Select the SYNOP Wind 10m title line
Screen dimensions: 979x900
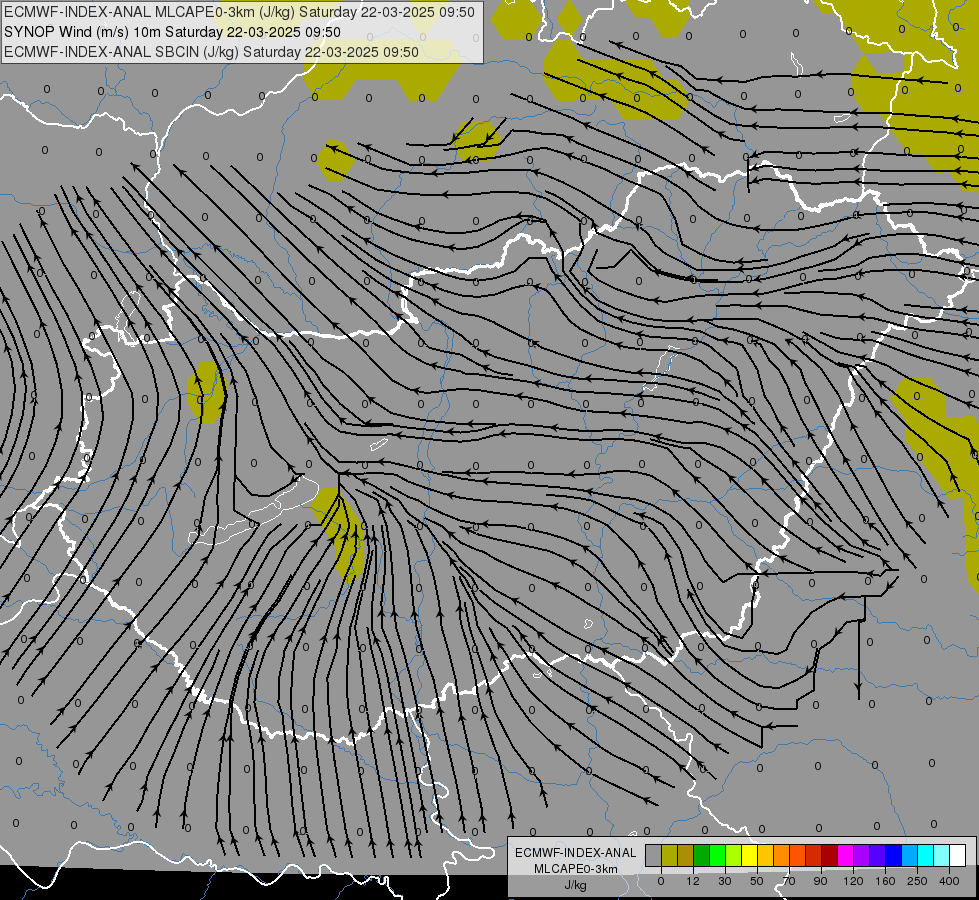(x=172, y=32)
